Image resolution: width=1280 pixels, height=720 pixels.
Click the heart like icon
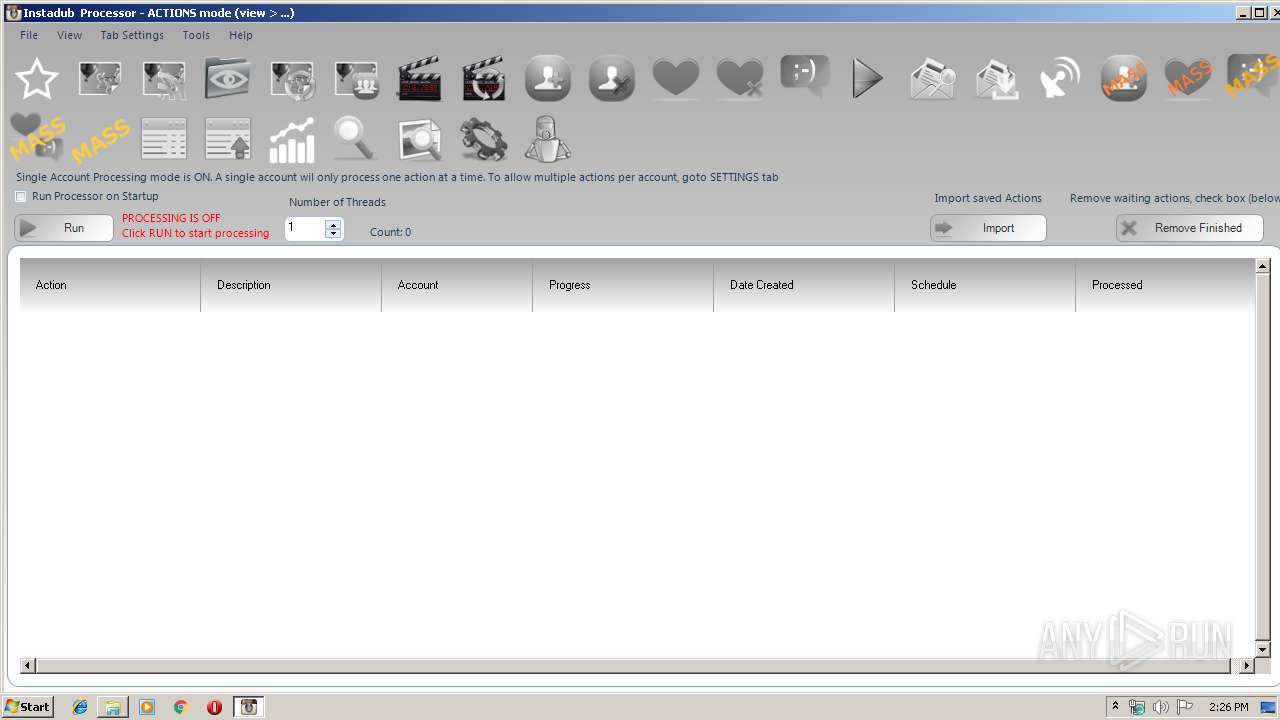coord(676,78)
